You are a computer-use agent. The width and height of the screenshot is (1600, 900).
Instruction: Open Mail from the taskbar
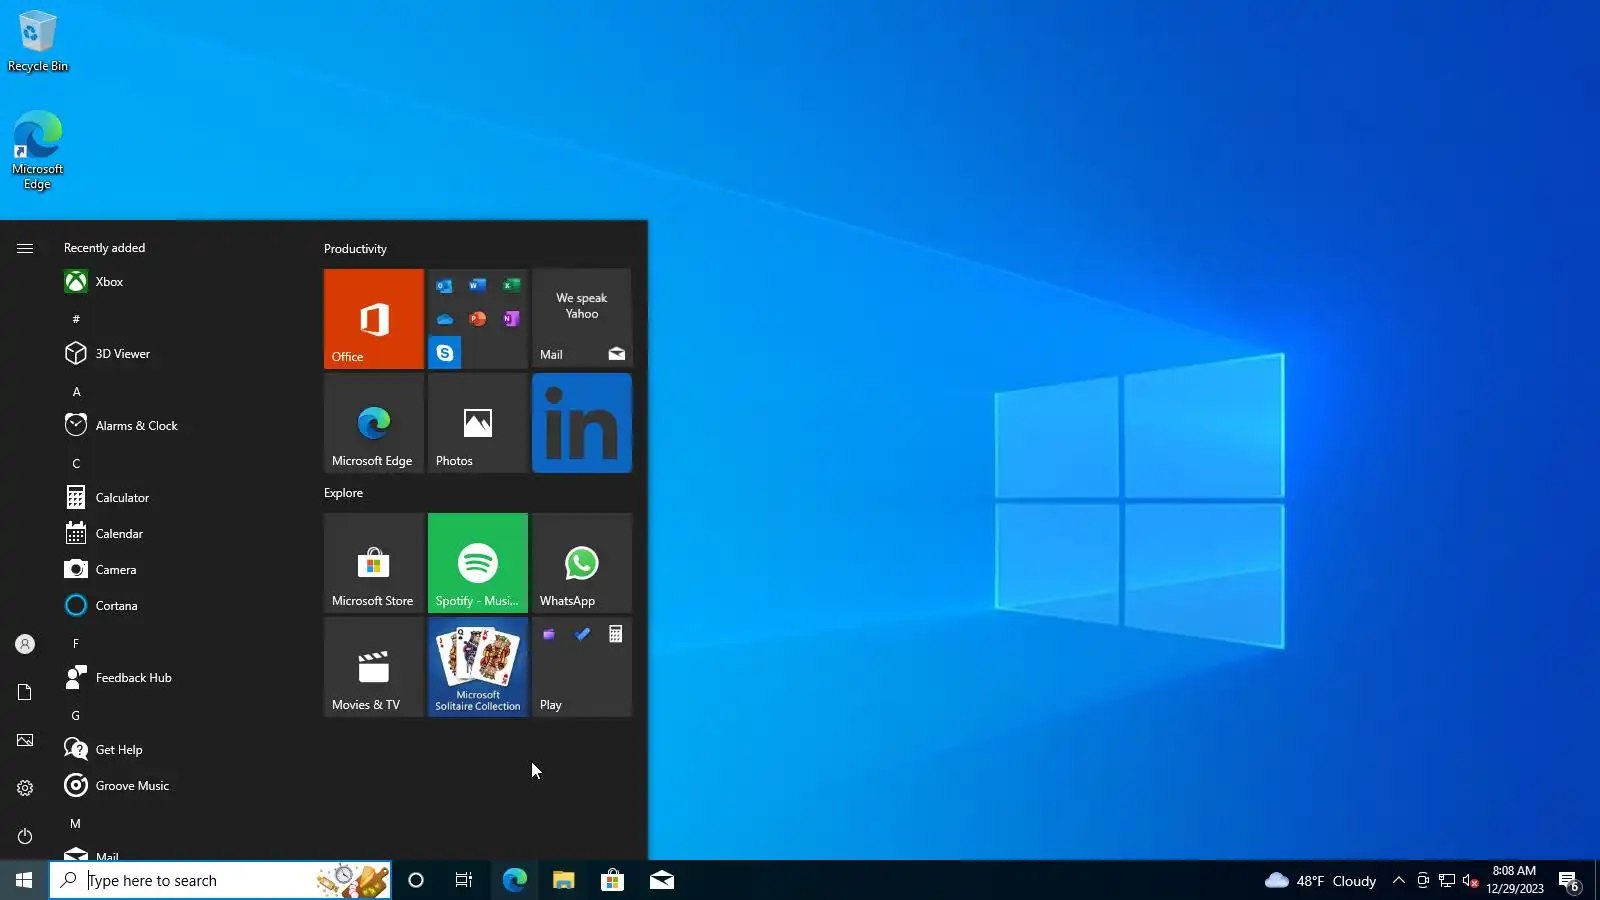[x=661, y=880]
